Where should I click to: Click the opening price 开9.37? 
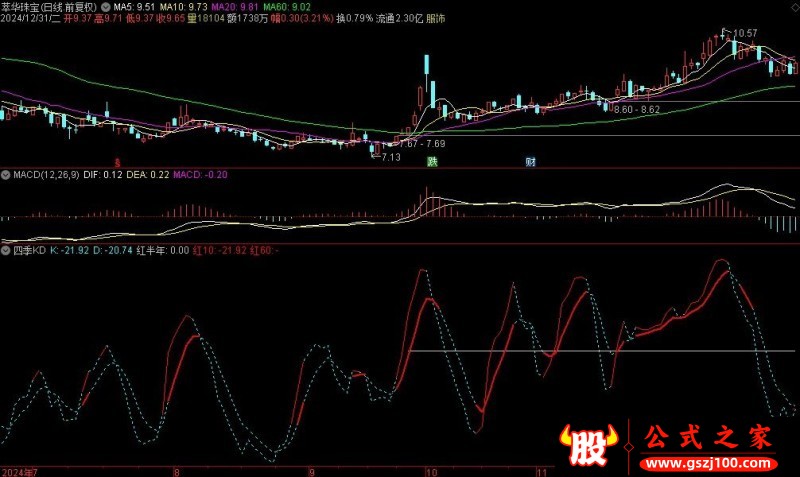(77, 19)
